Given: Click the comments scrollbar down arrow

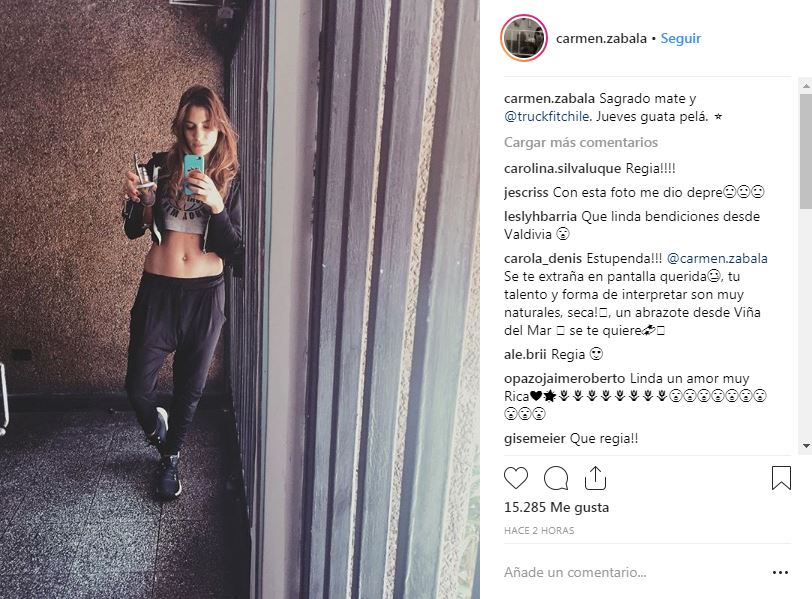Looking at the screenshot, I should (806, 445).
